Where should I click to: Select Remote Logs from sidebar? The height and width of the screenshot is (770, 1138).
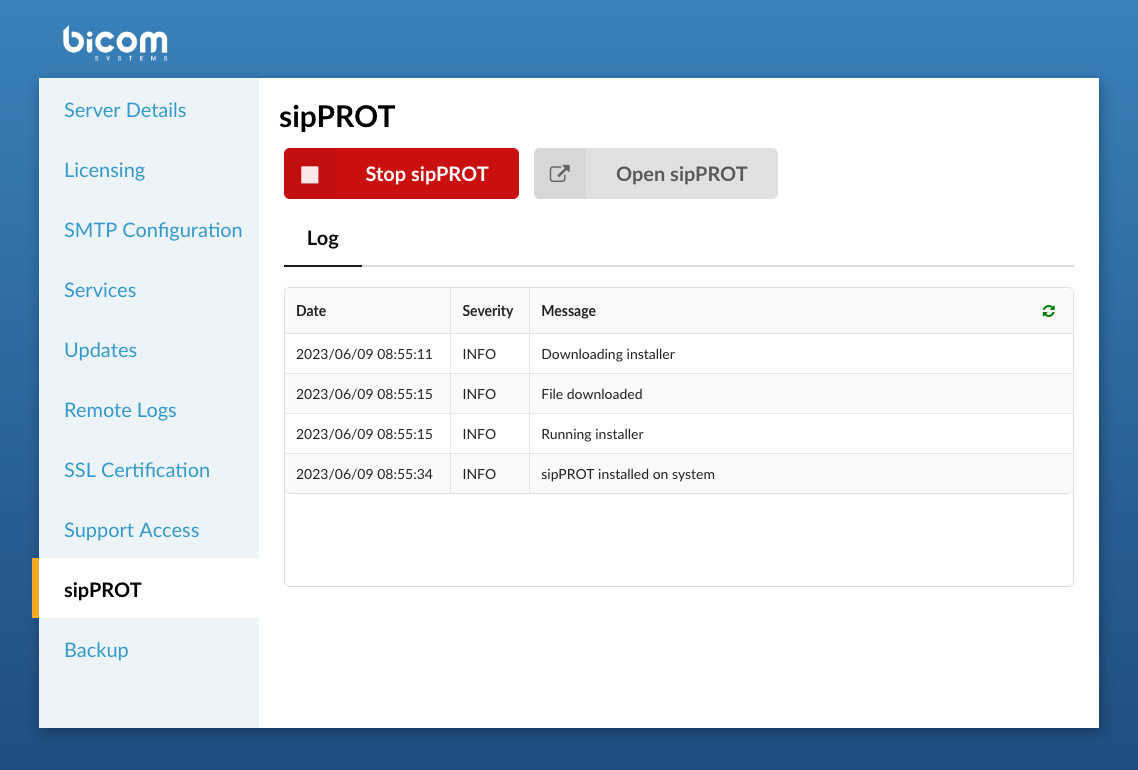(120, 410)
